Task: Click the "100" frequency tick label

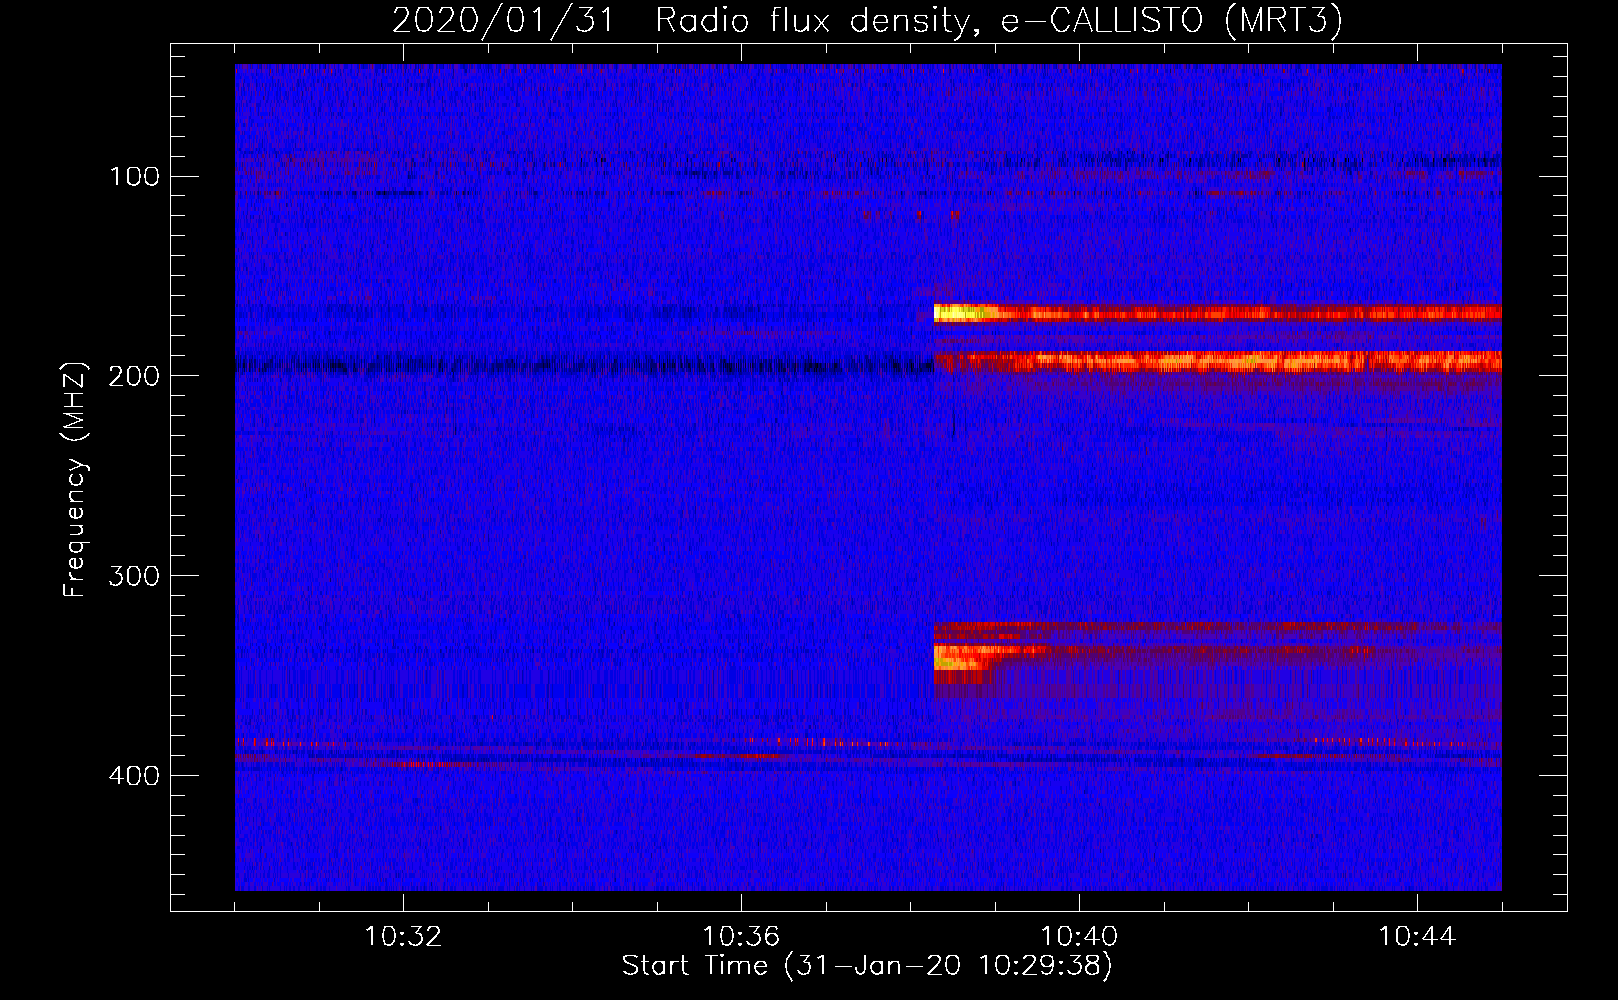Action: [x=135, y=177]
